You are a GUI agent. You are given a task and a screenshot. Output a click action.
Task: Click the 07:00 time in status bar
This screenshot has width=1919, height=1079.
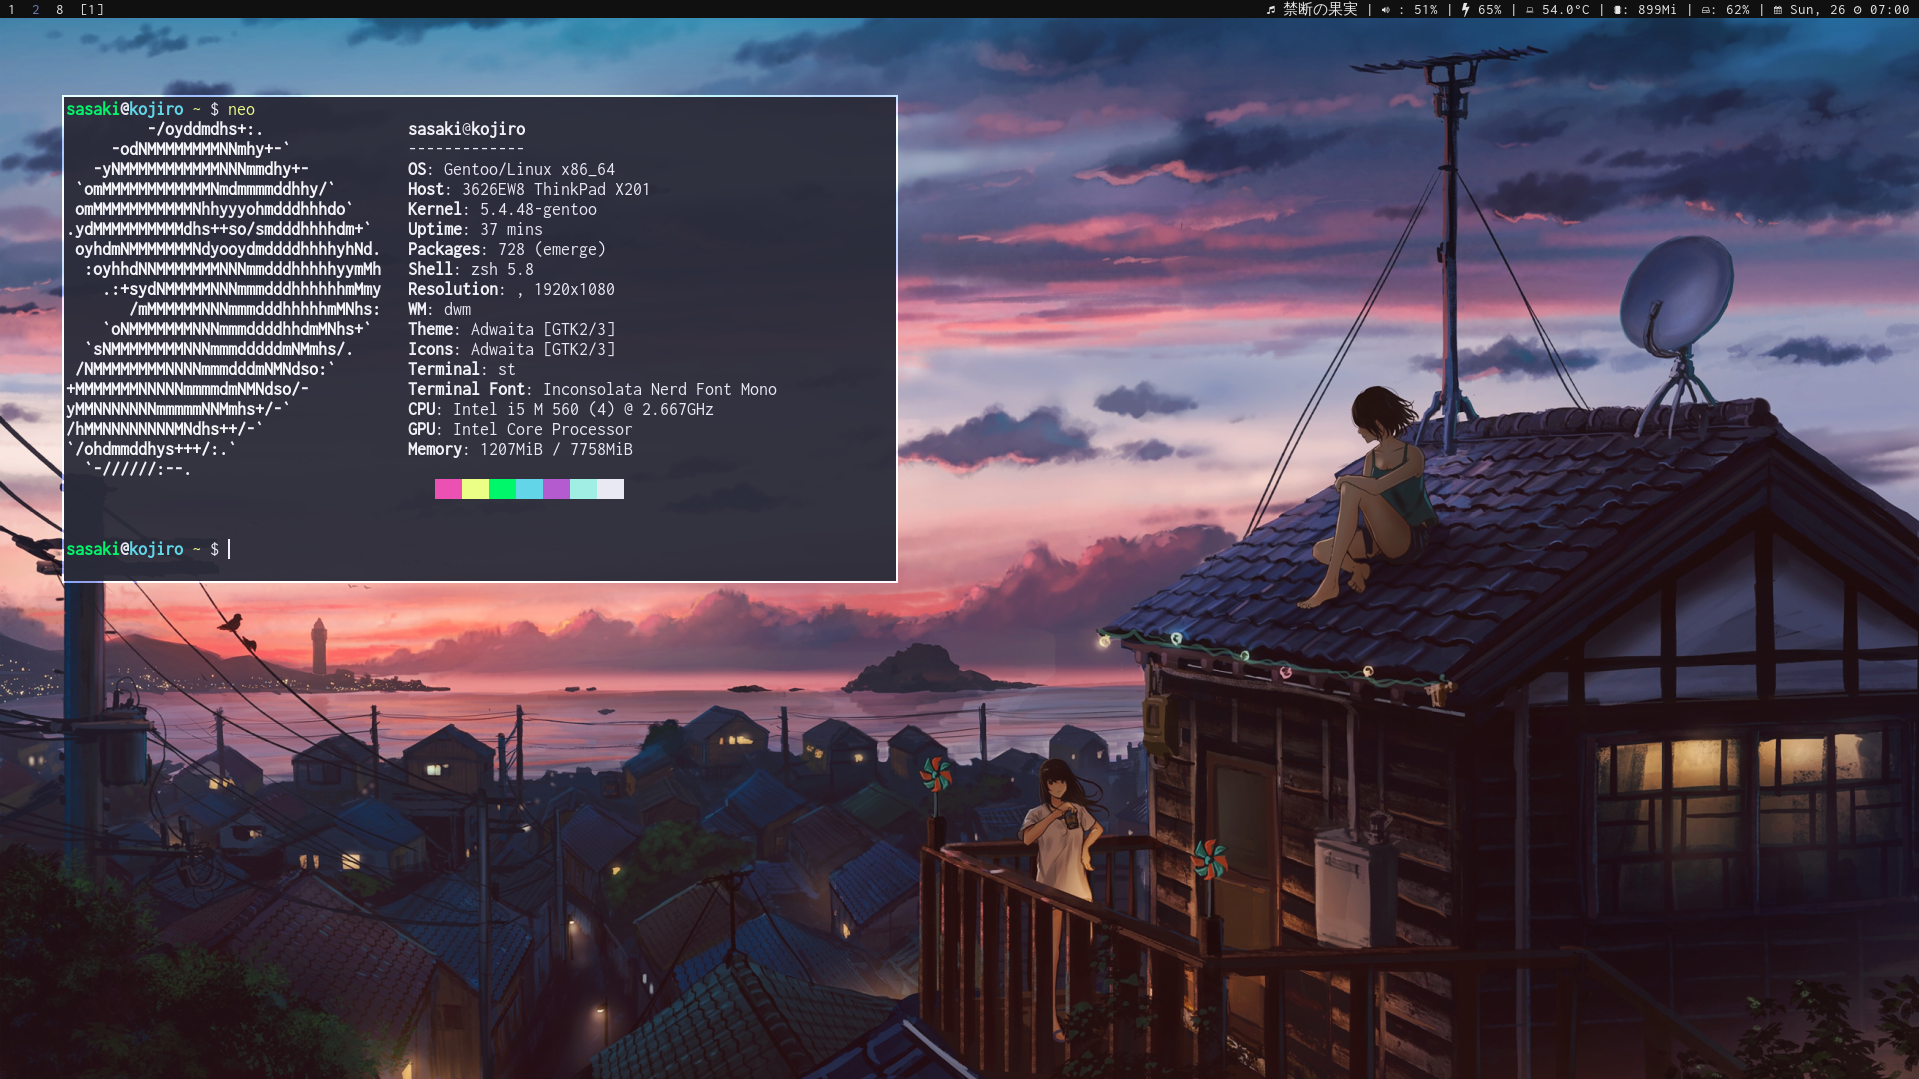pyautogui.click(x=1890, y=10)
